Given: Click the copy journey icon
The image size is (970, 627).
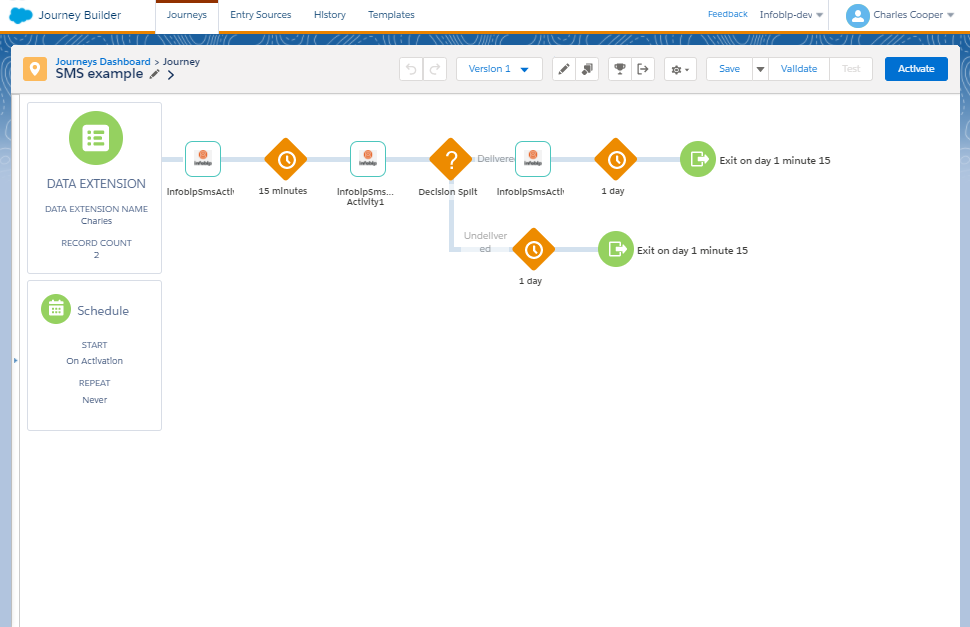Looking at the screenshot, I should point(588,69).
